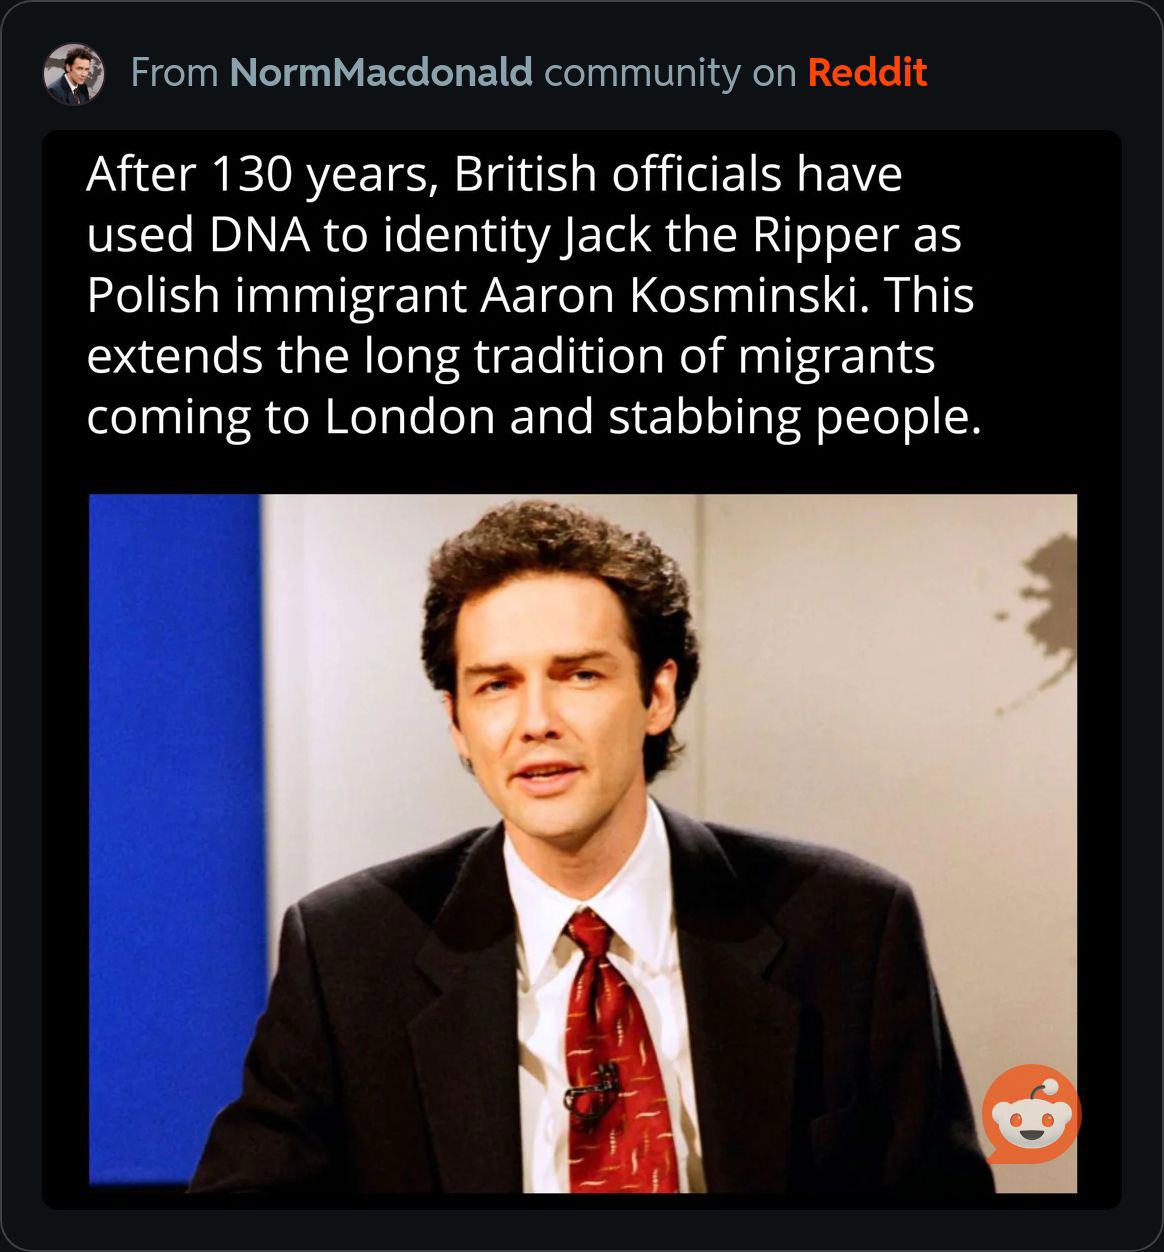Screen dimensions: 1164x1252
Task: Click the dark card header area above the post
Action: click(582, 73)
